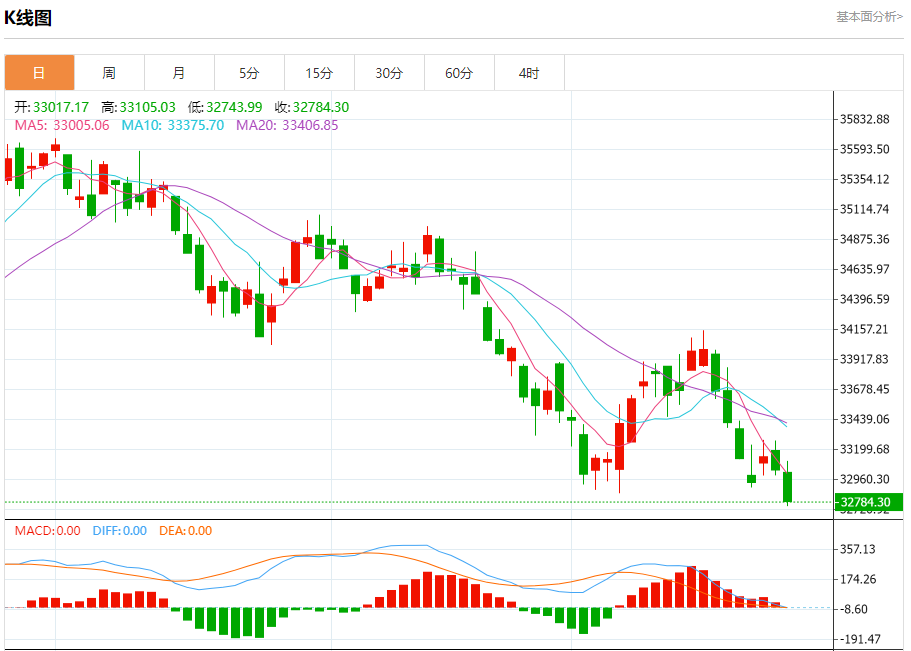Click the 34157.21 axis label
The height and width of the screenshot is (651, 911).
[865, 329]
